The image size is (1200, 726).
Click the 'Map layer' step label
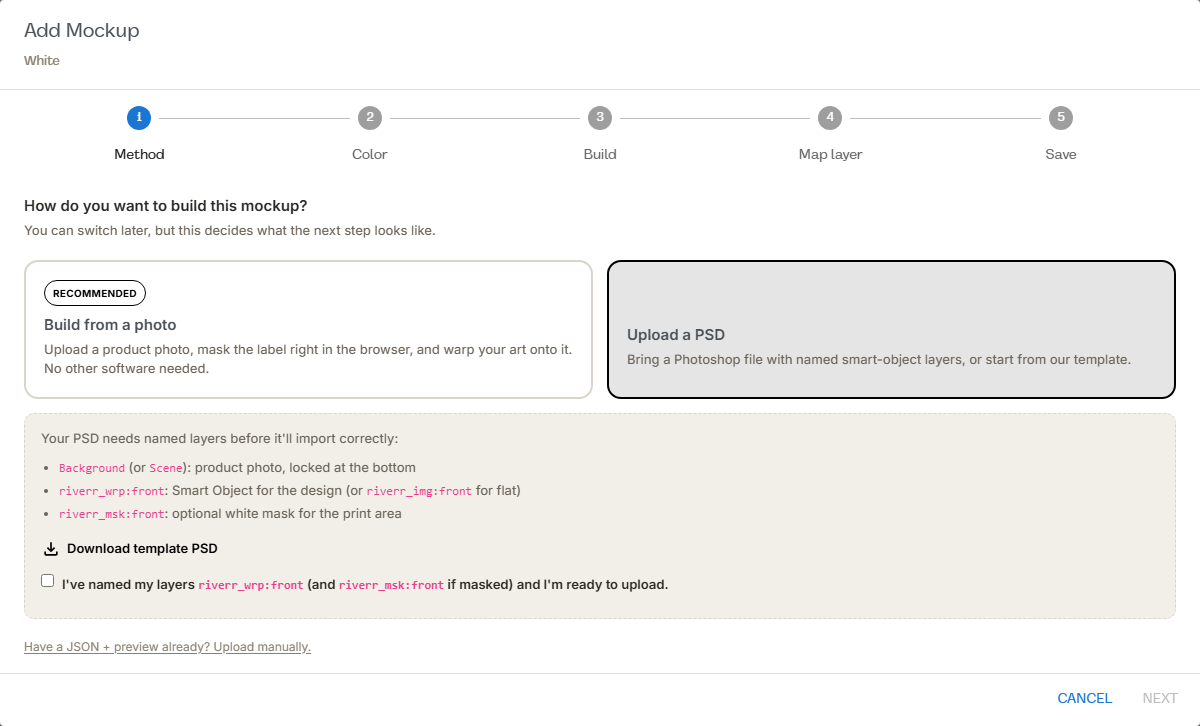(x=830, y=154)
